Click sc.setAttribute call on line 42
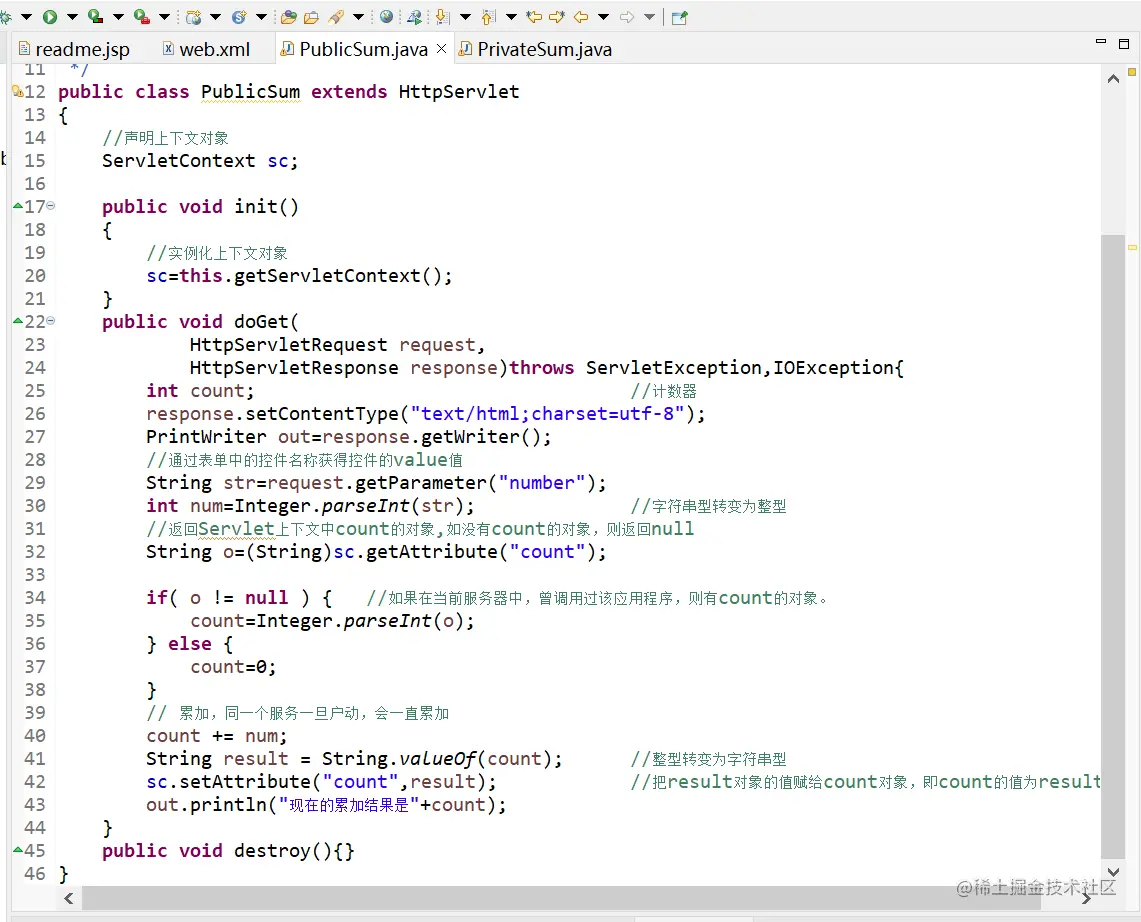Screen dimensions: 1141x922 point(321,782)
